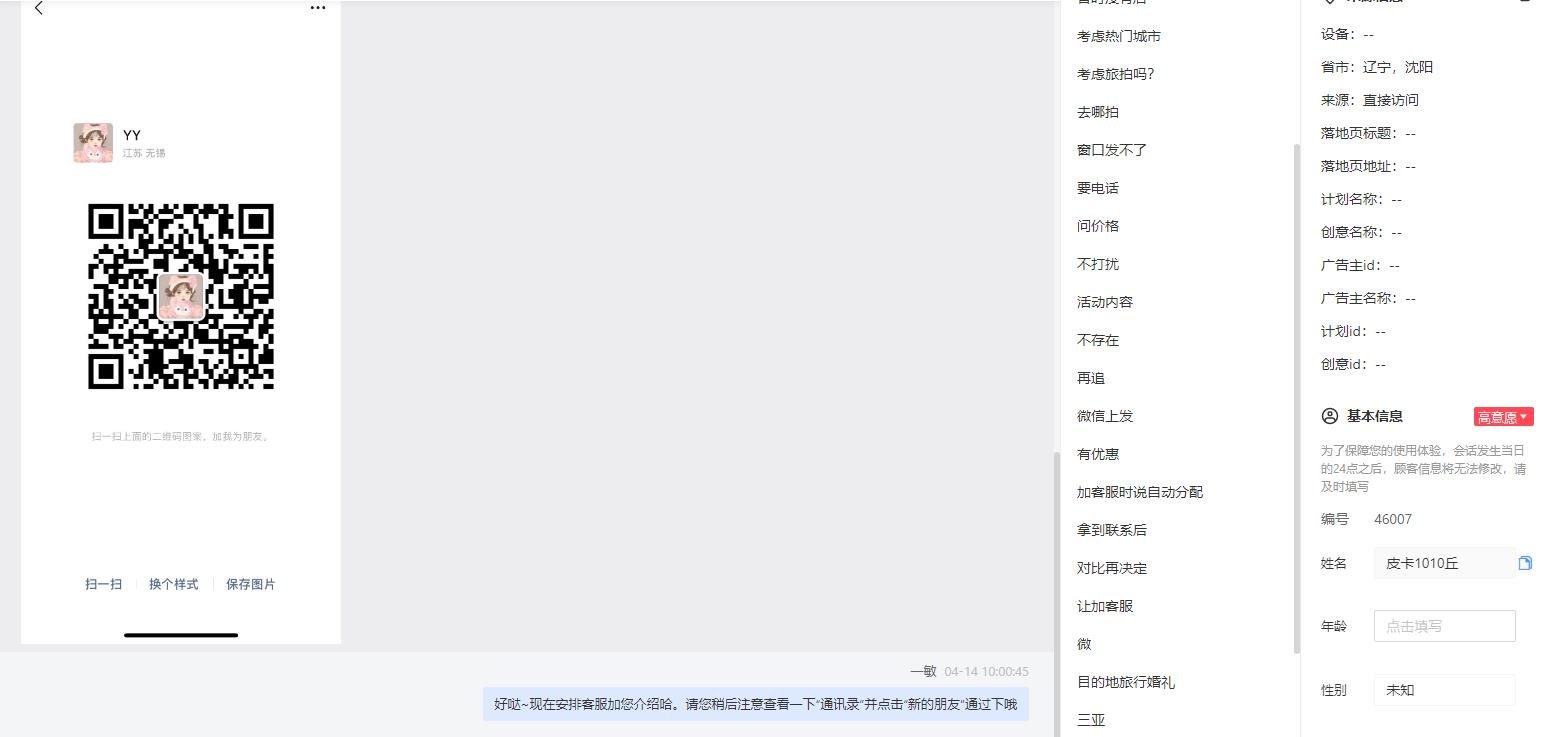This screenshot has height=737, width=1553.
Task: Click 扫一扫 below the QR code
Action: click(104, 584)
